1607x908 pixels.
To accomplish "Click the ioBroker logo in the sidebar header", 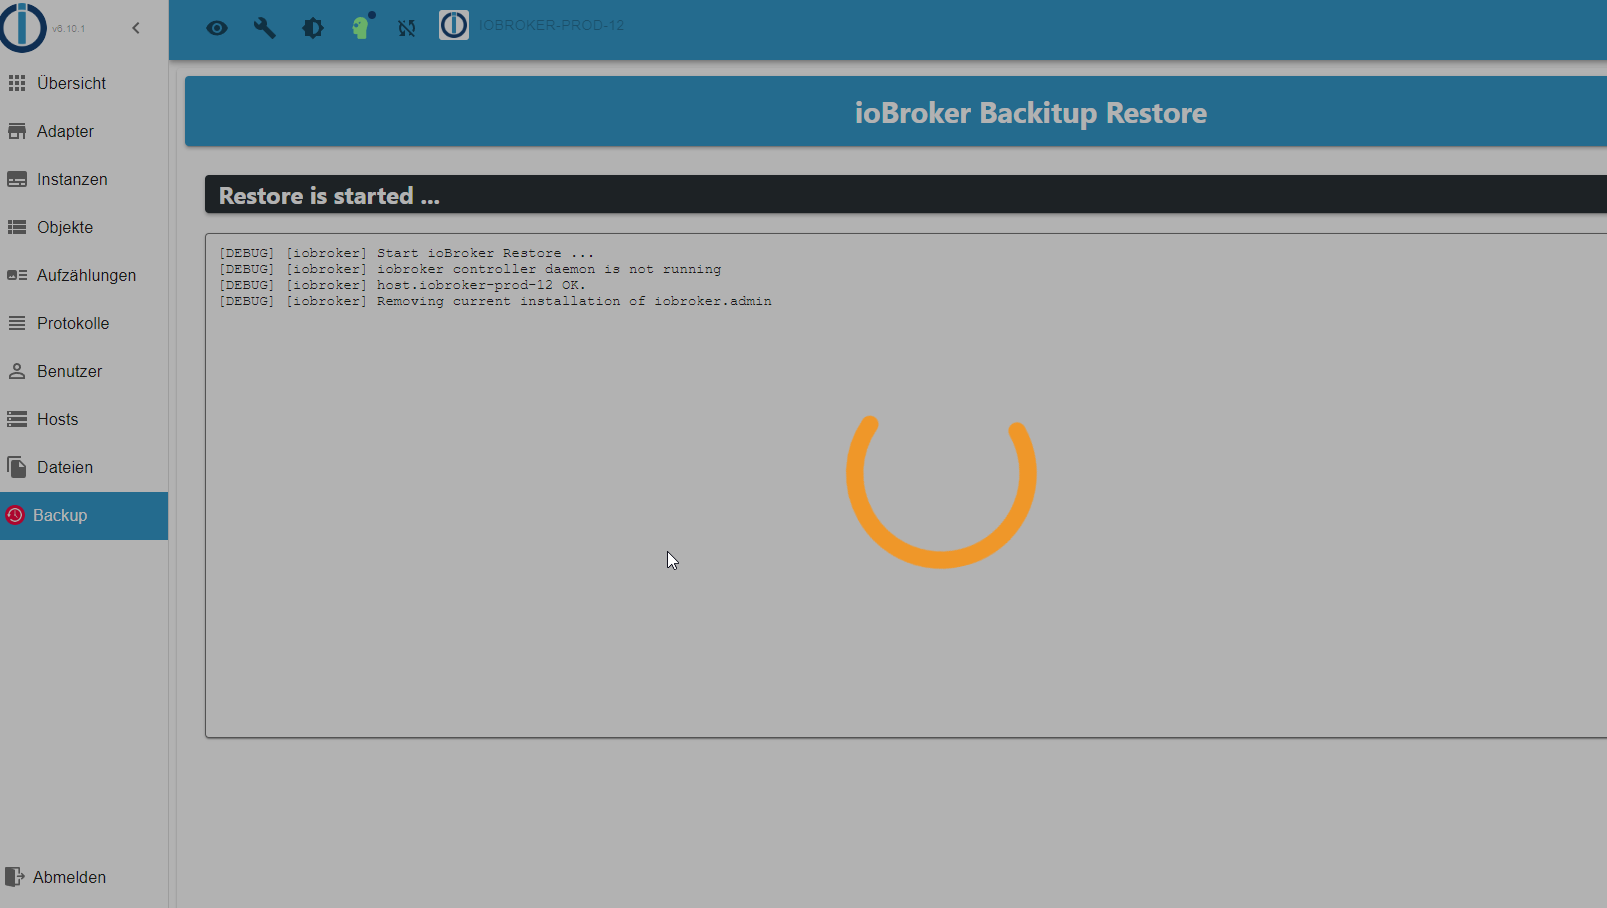I will pyautogui.click(x=23, y=27).
